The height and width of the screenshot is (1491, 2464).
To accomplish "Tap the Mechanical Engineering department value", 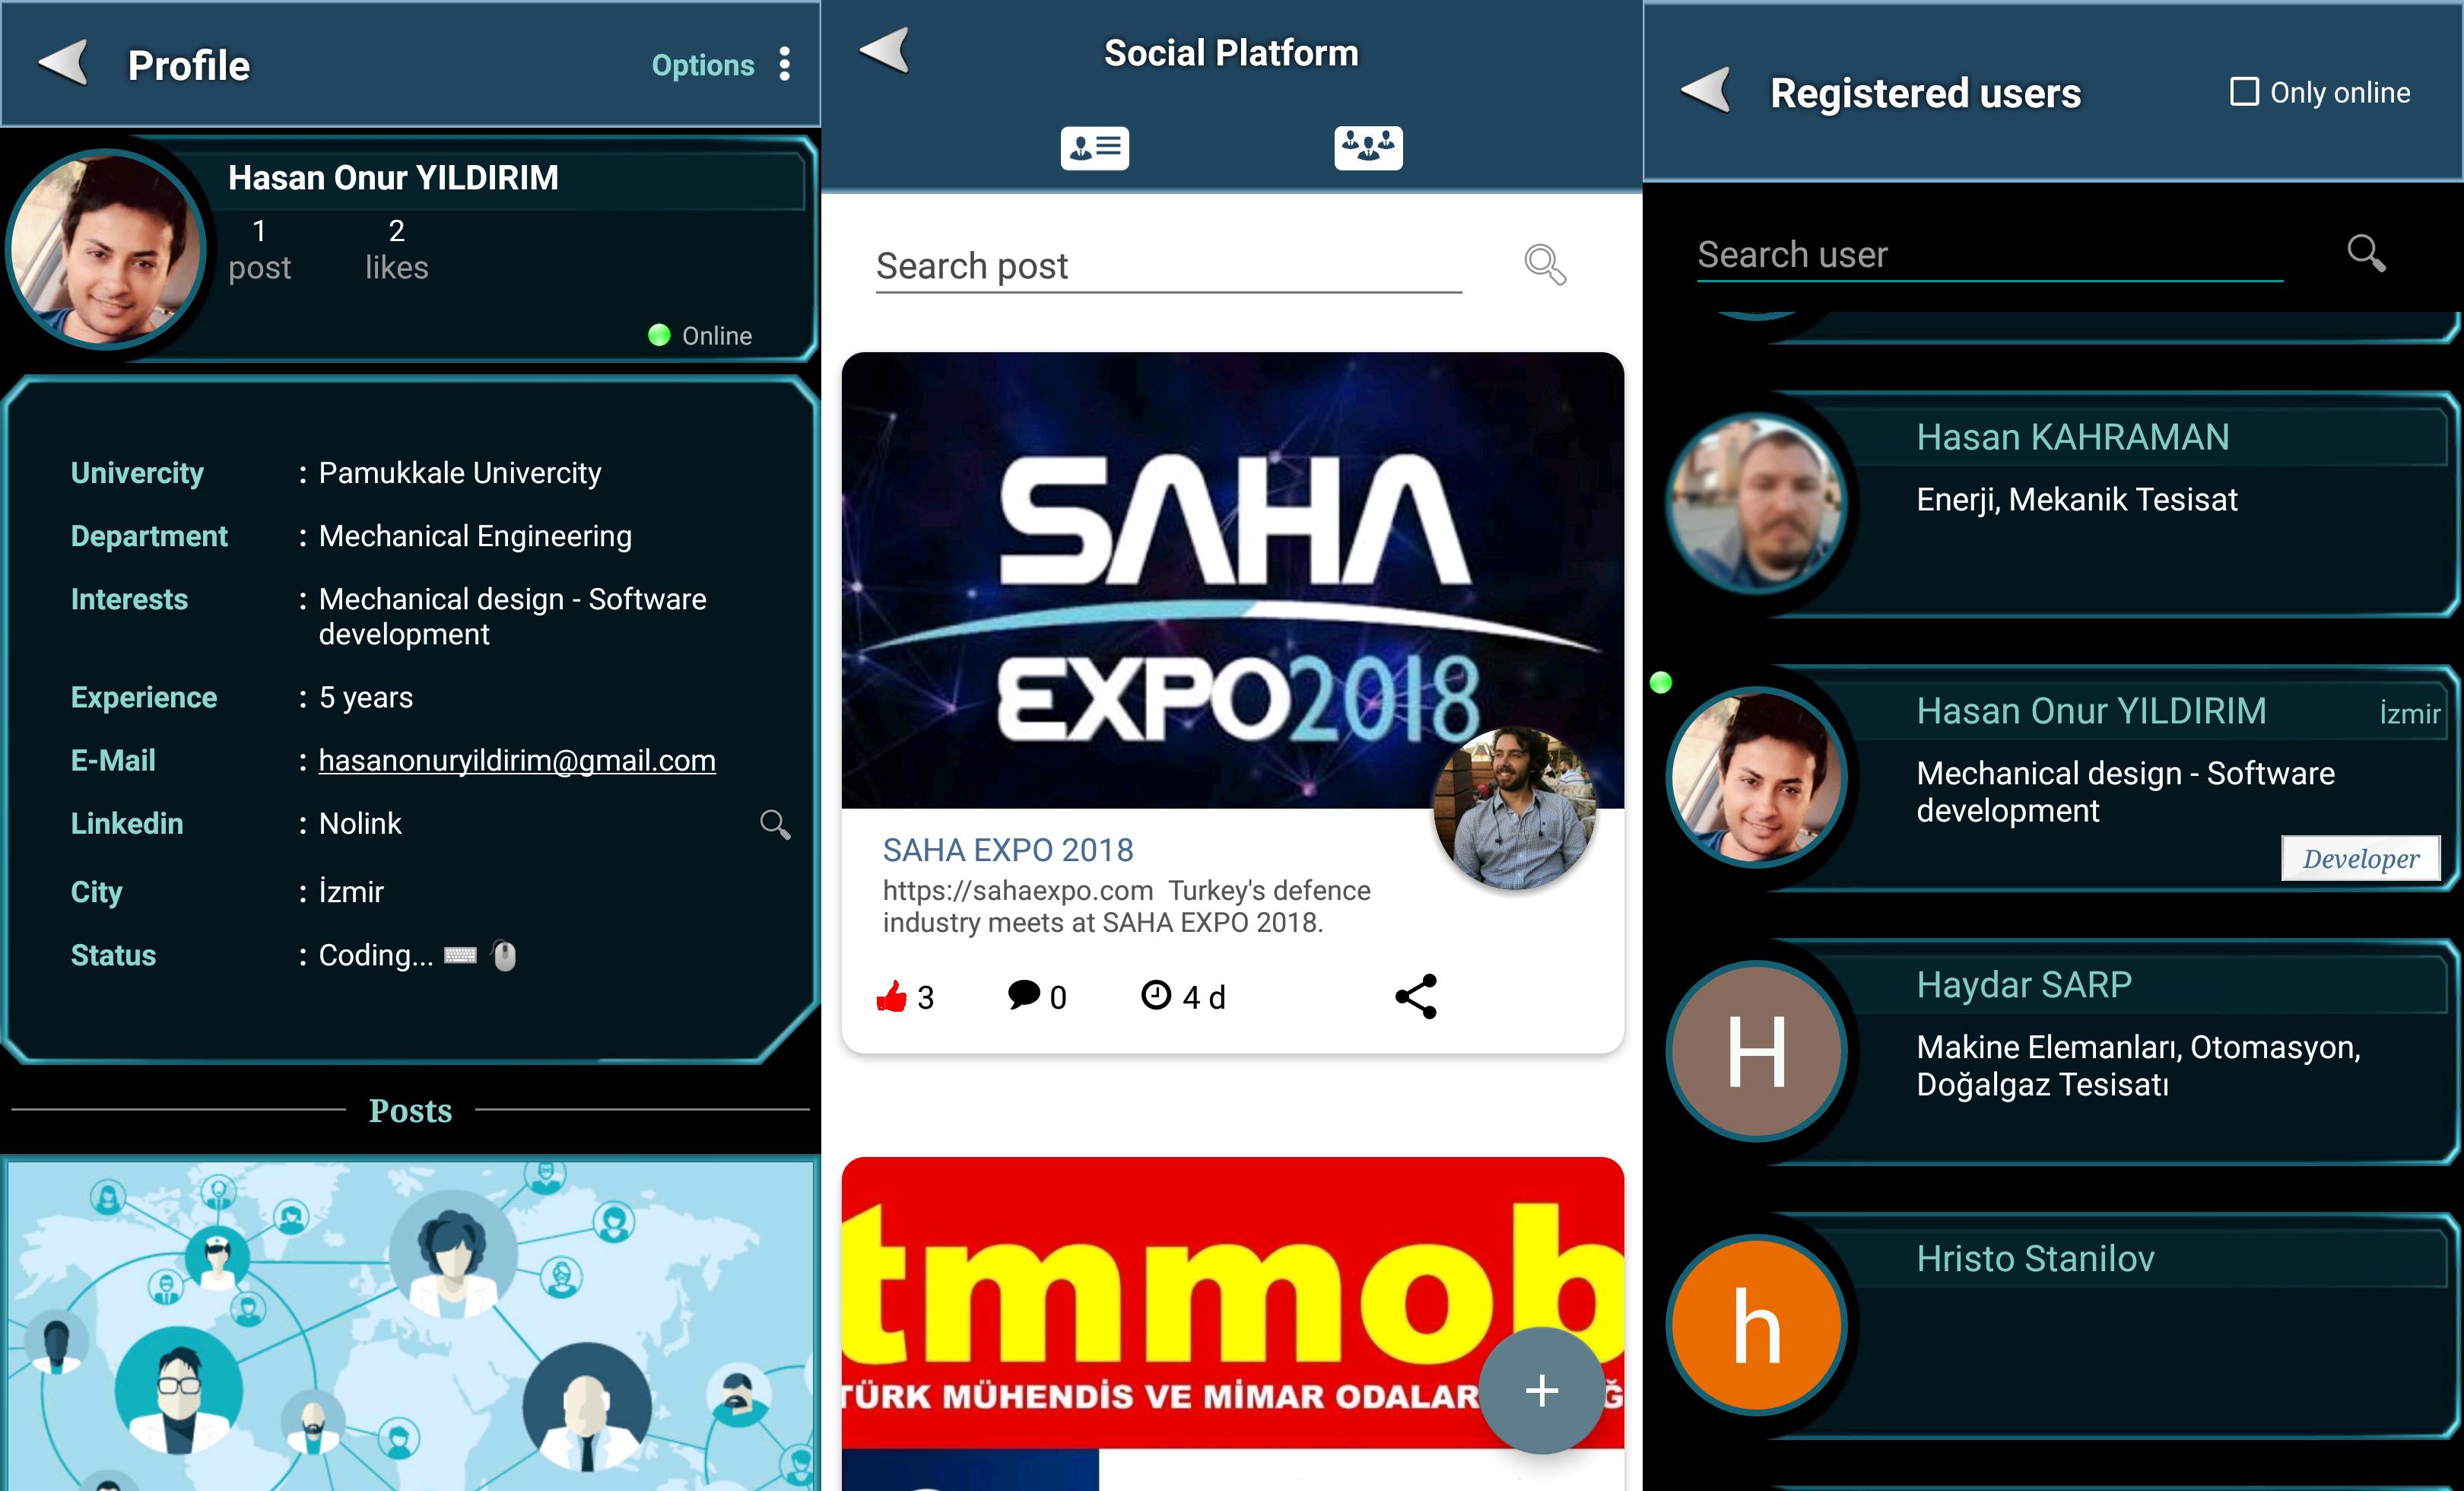I will (x=475, y=536).
